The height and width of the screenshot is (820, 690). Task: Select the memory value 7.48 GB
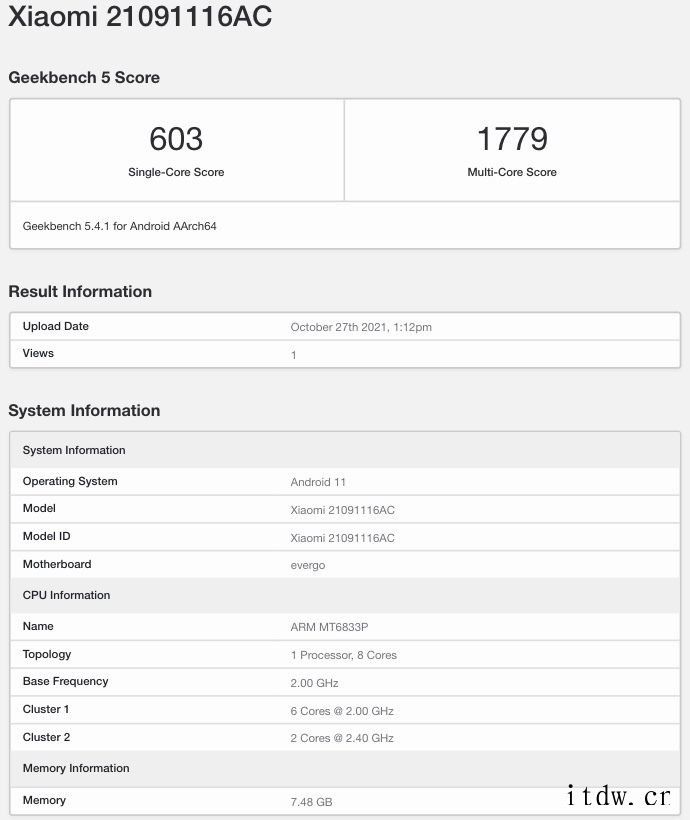coord(311,802)
